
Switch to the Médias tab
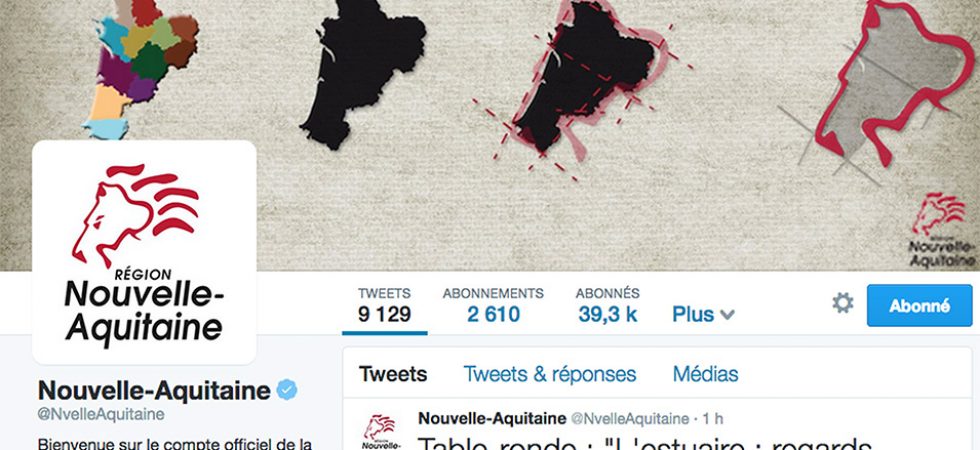pos(705,374)
